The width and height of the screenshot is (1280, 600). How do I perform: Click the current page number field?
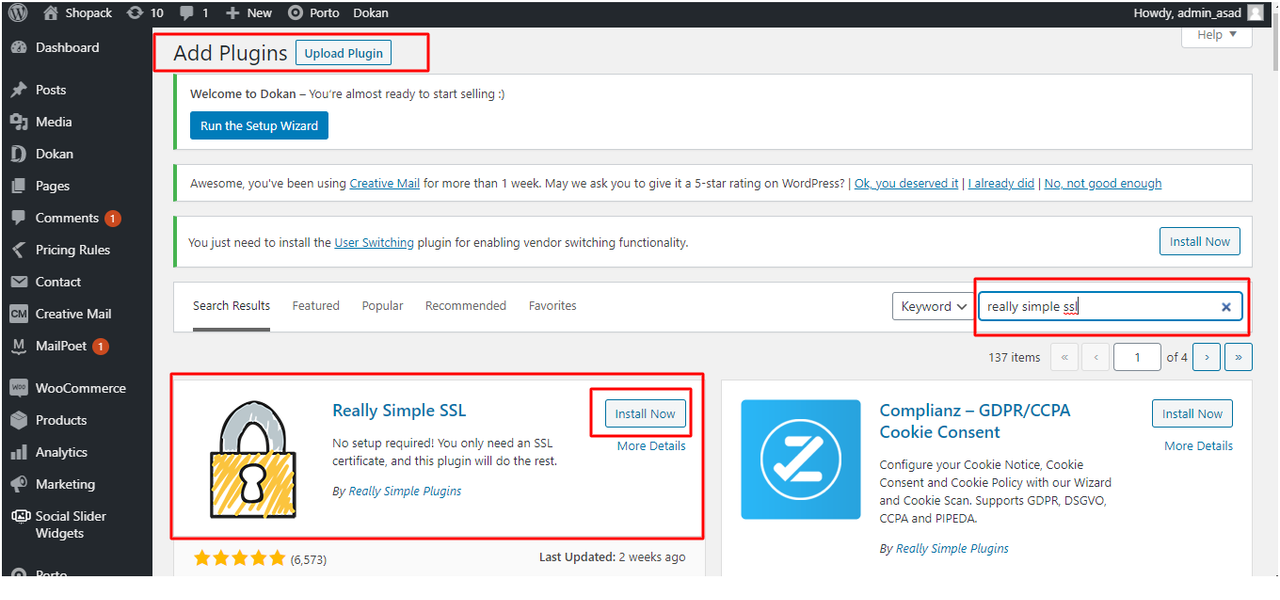[x=1136, y=357]
